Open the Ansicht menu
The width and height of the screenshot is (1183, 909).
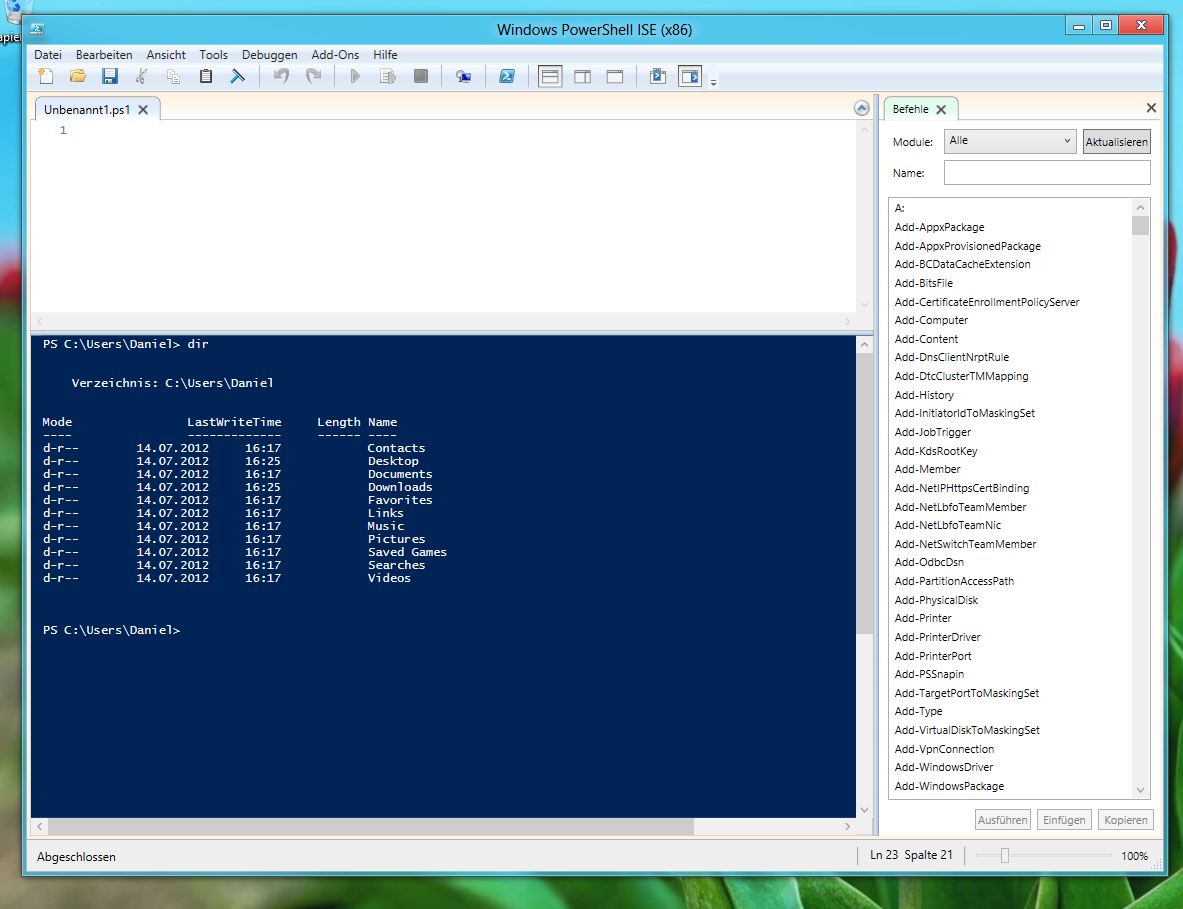coord(166,54)
